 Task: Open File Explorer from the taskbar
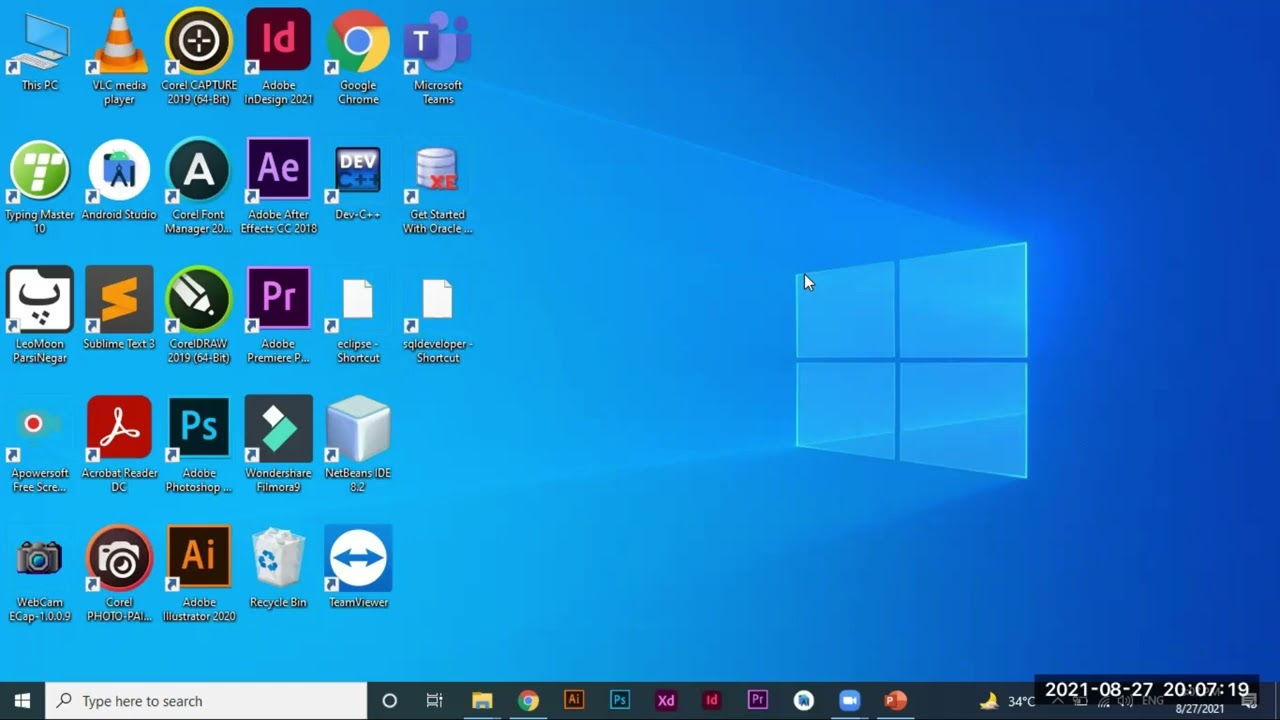pos(482,701)
